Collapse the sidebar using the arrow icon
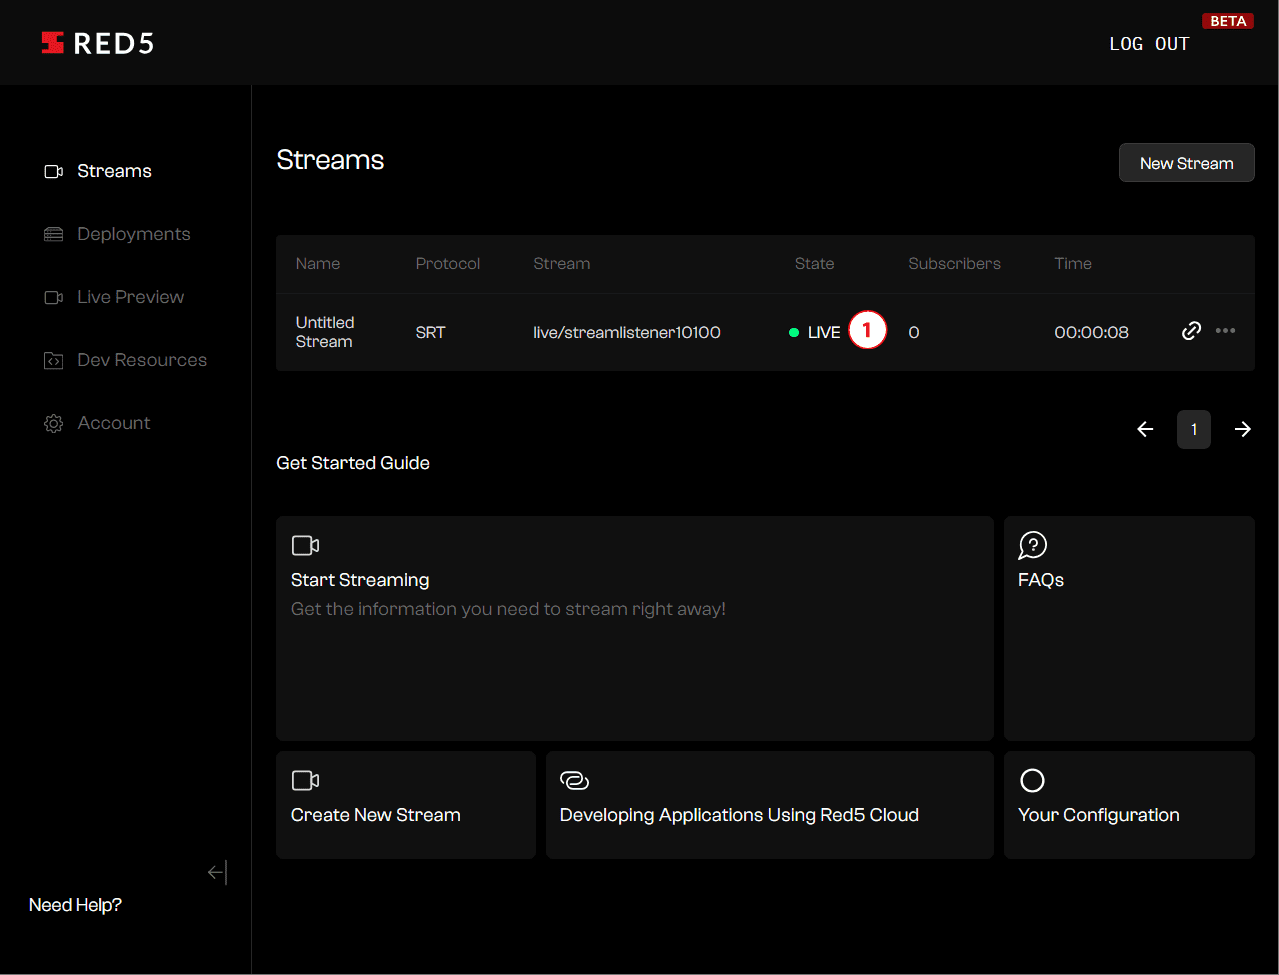This screenshot has height=975, width=1279. point(218,873)
